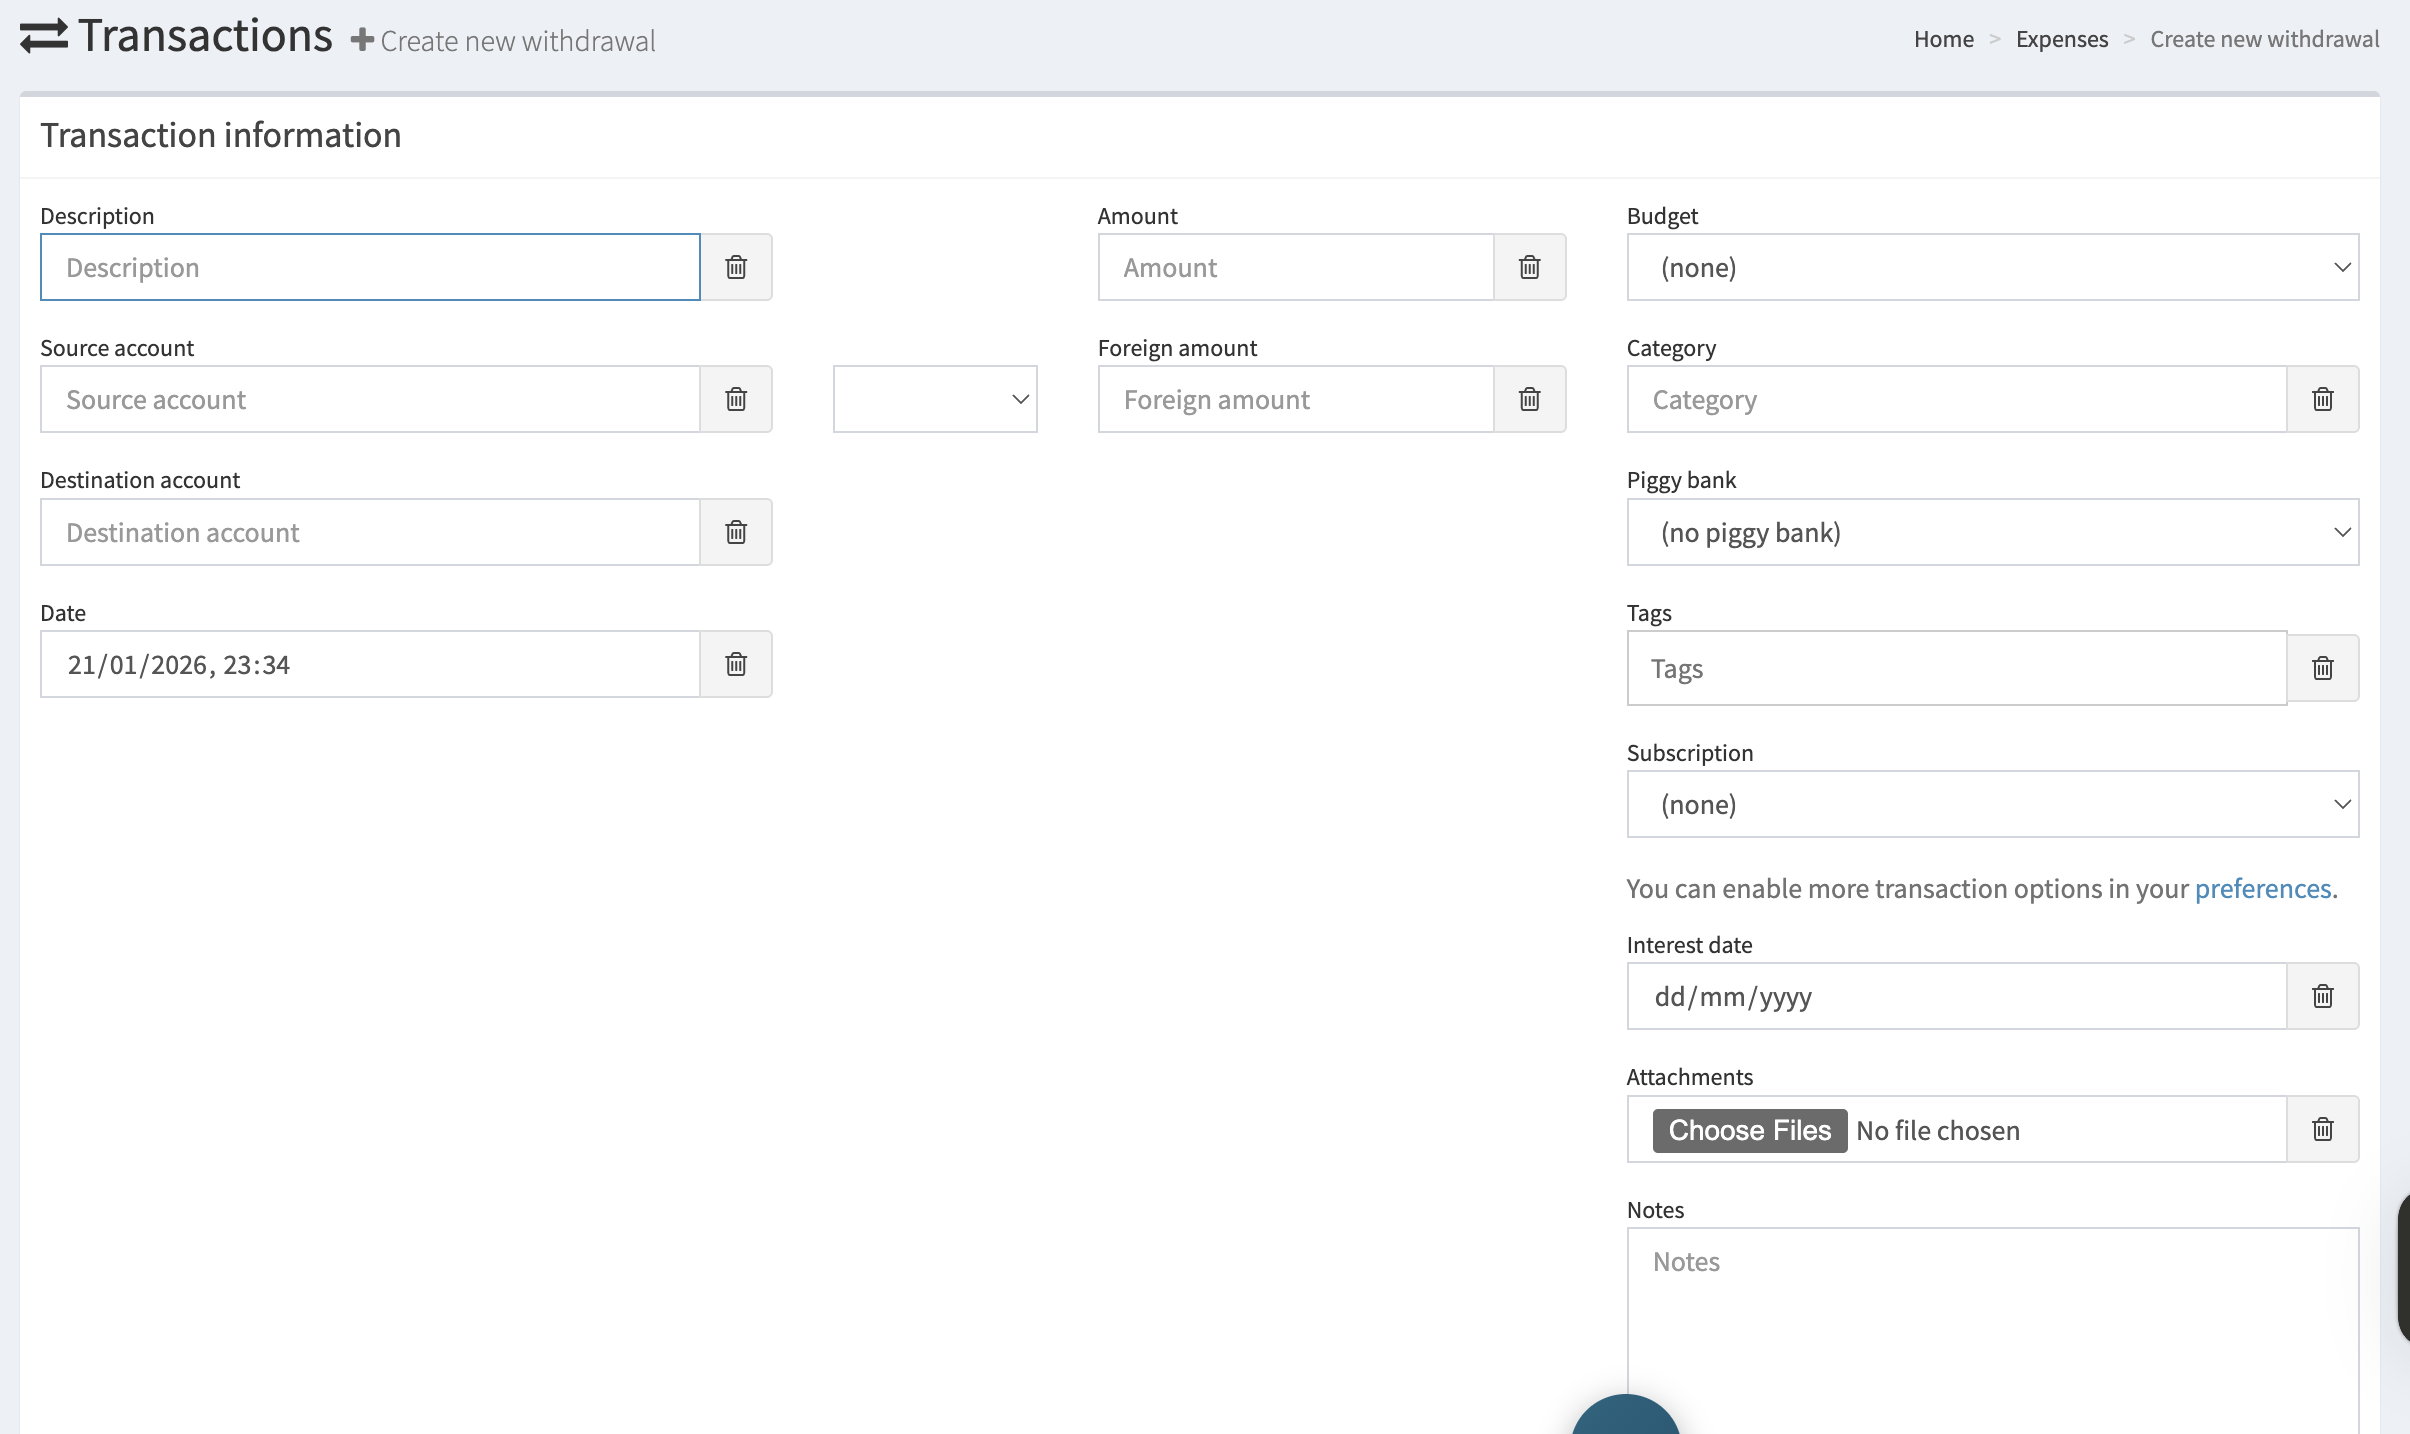The height and width of the screenshot is (1434, 2410).
Task: Navigate to Expenses via the breadcrumb
Action: pyautogui.click(x=2061, y=39)
